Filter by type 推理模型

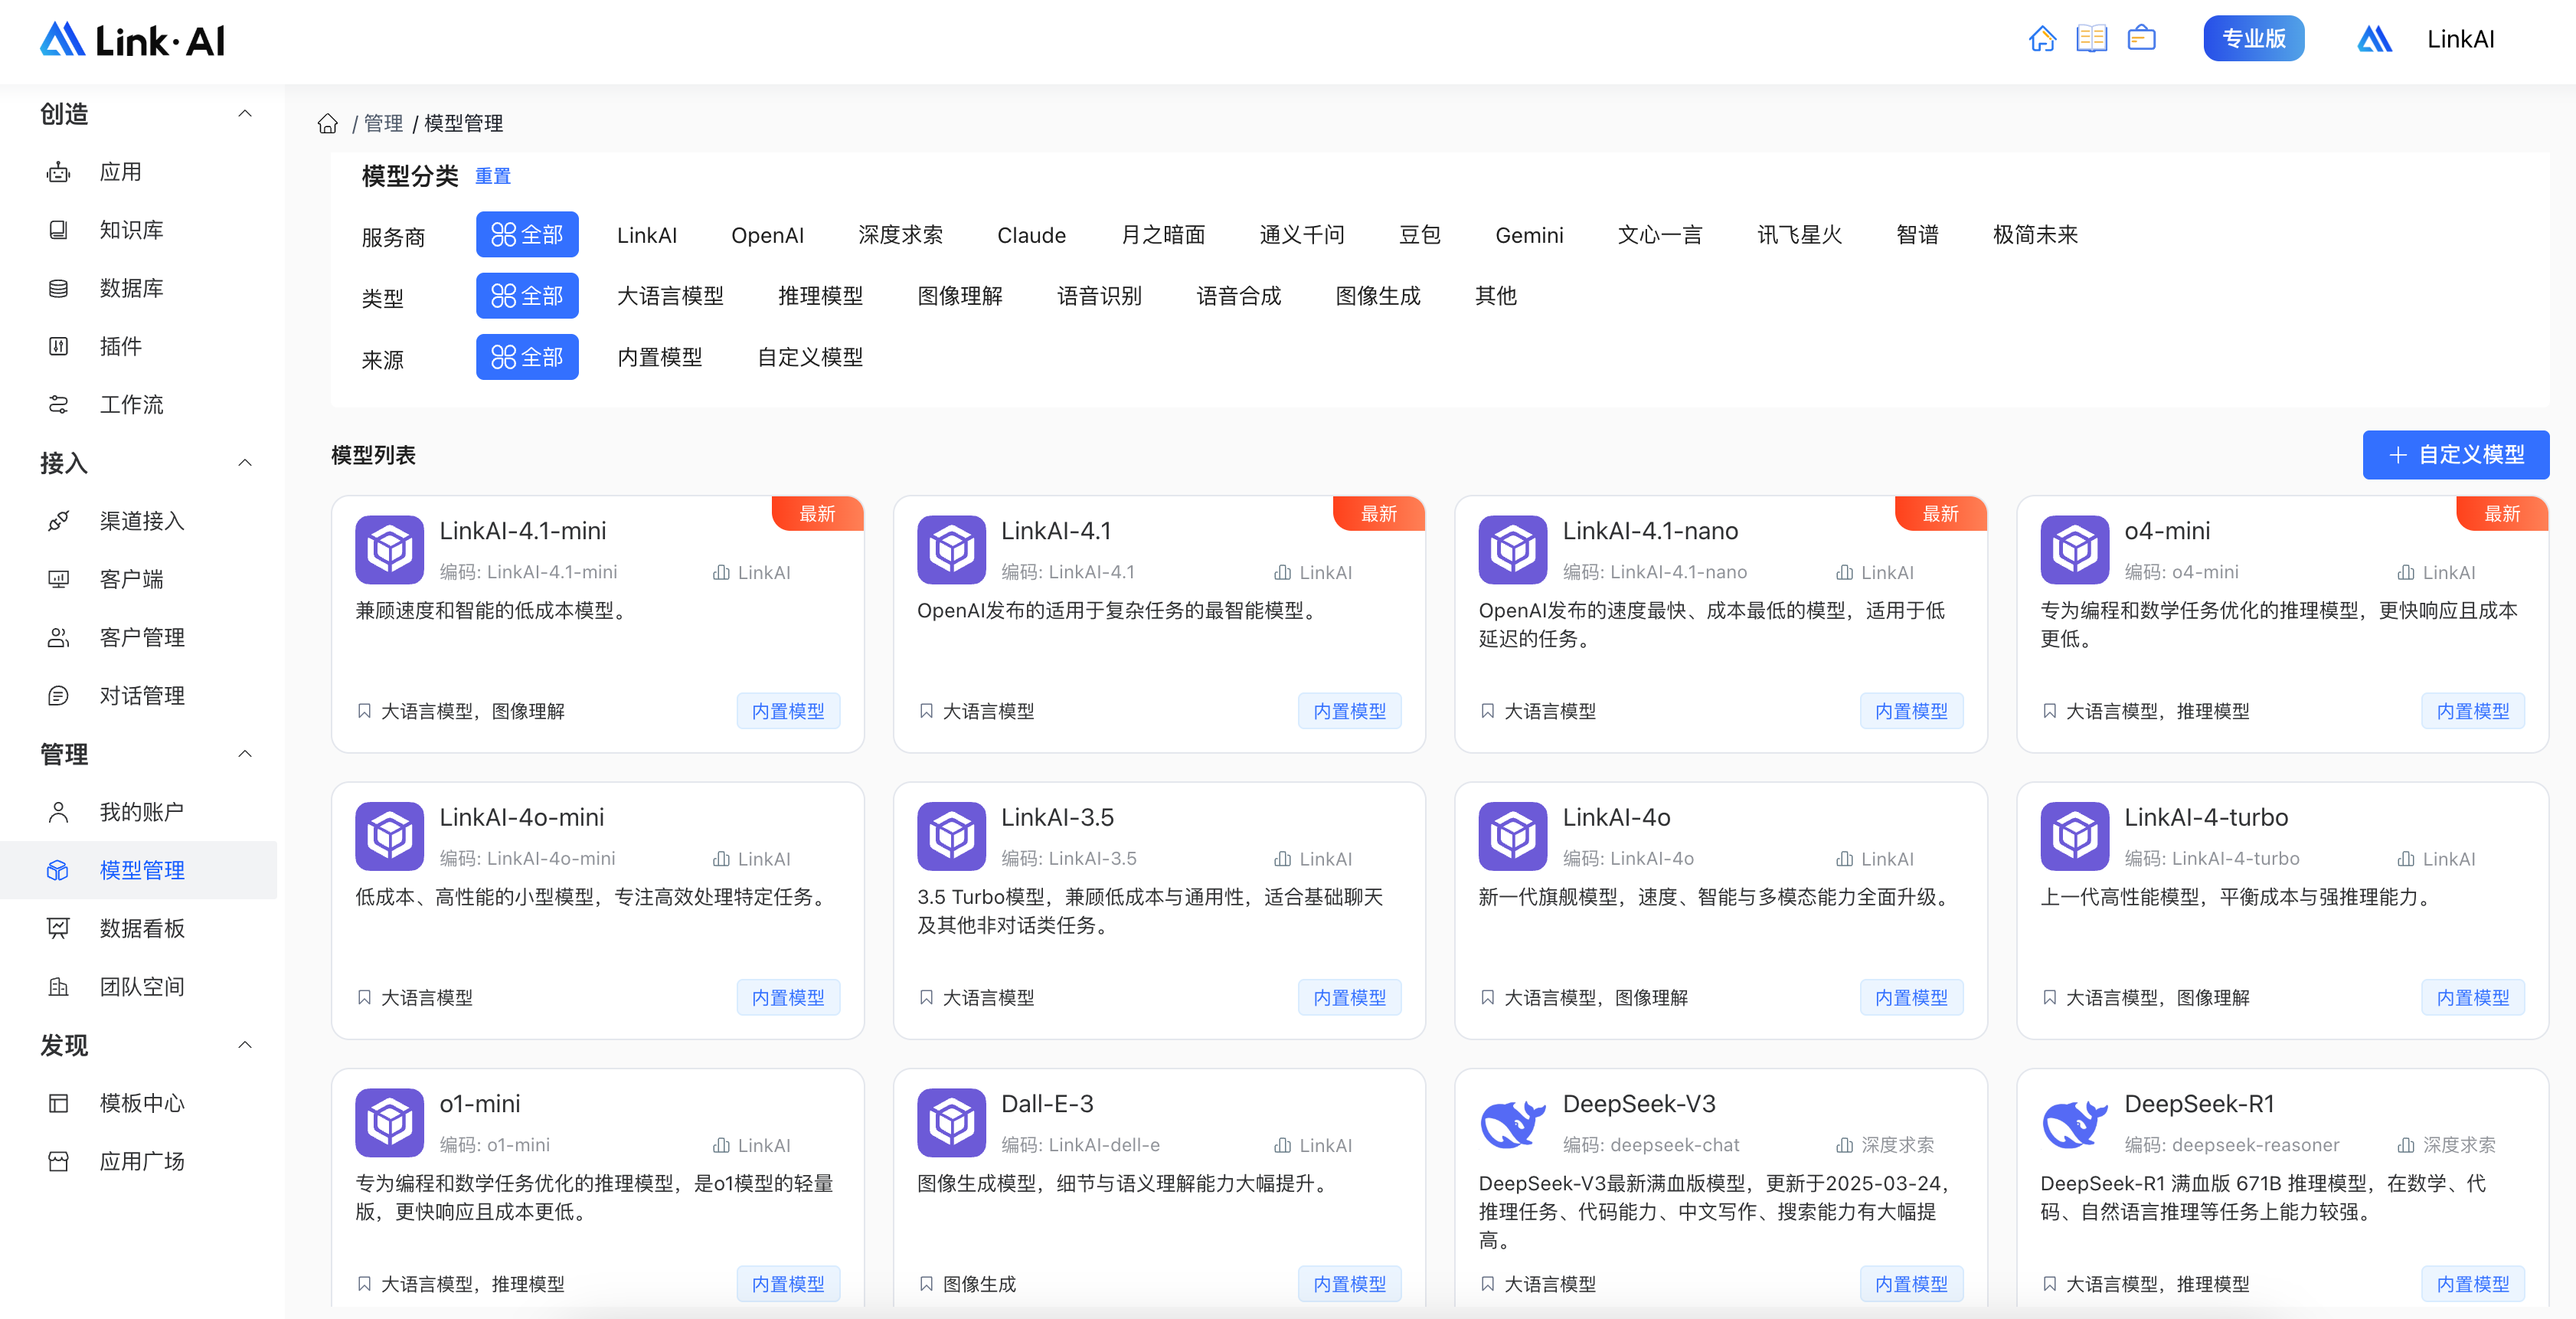tap(820, 296)
